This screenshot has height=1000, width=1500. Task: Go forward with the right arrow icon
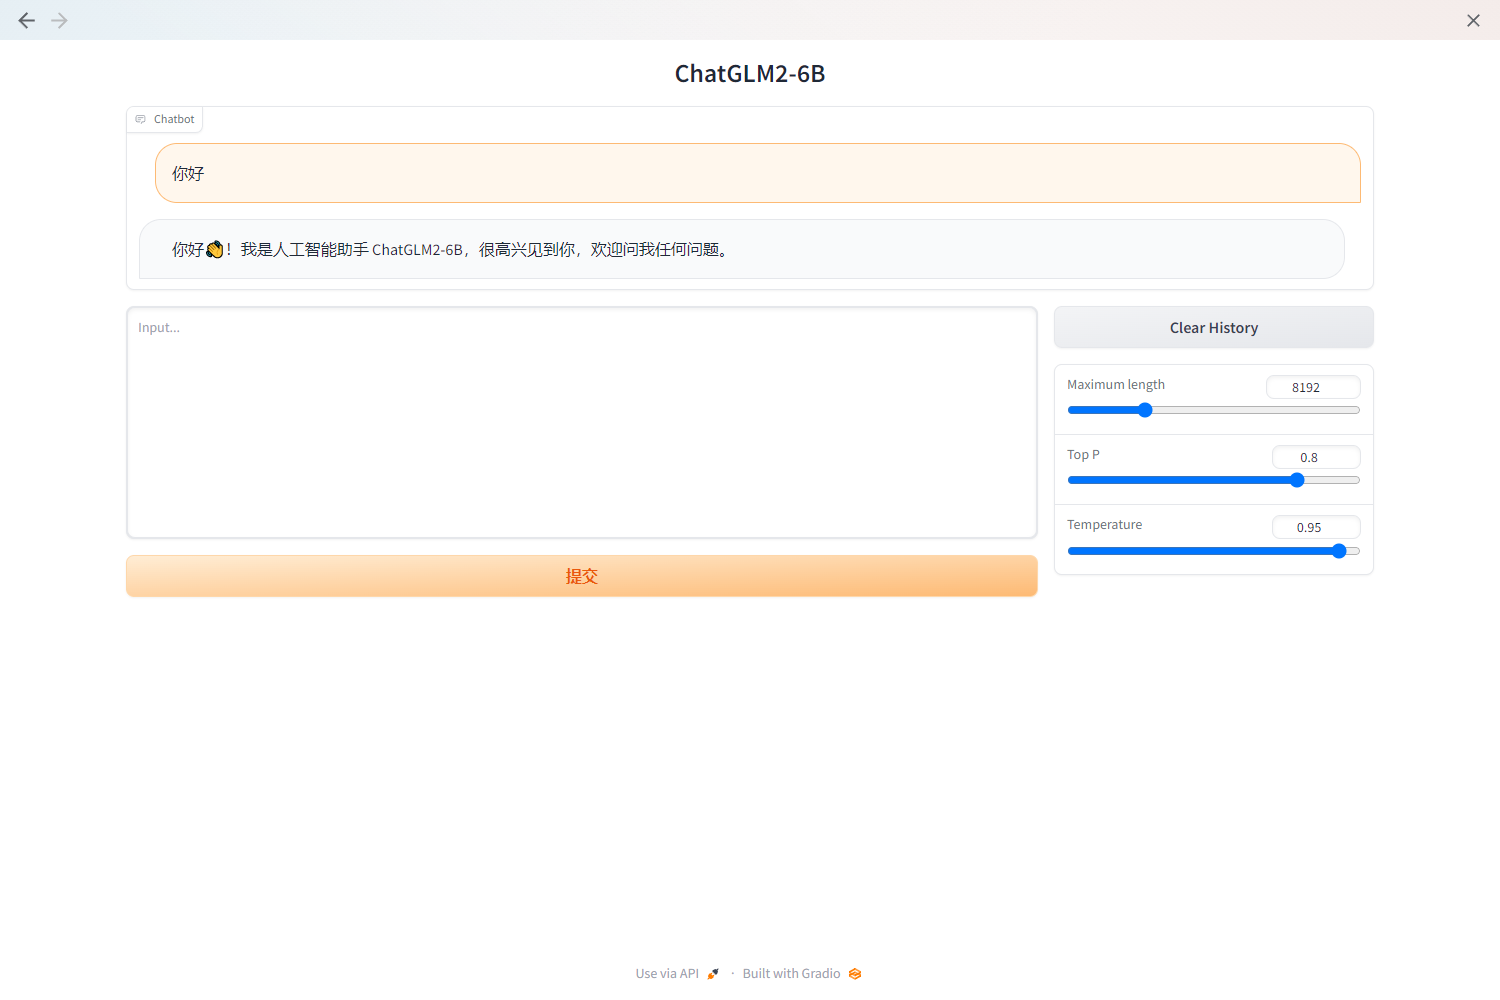pyautogui.click(x=60, y=20)
